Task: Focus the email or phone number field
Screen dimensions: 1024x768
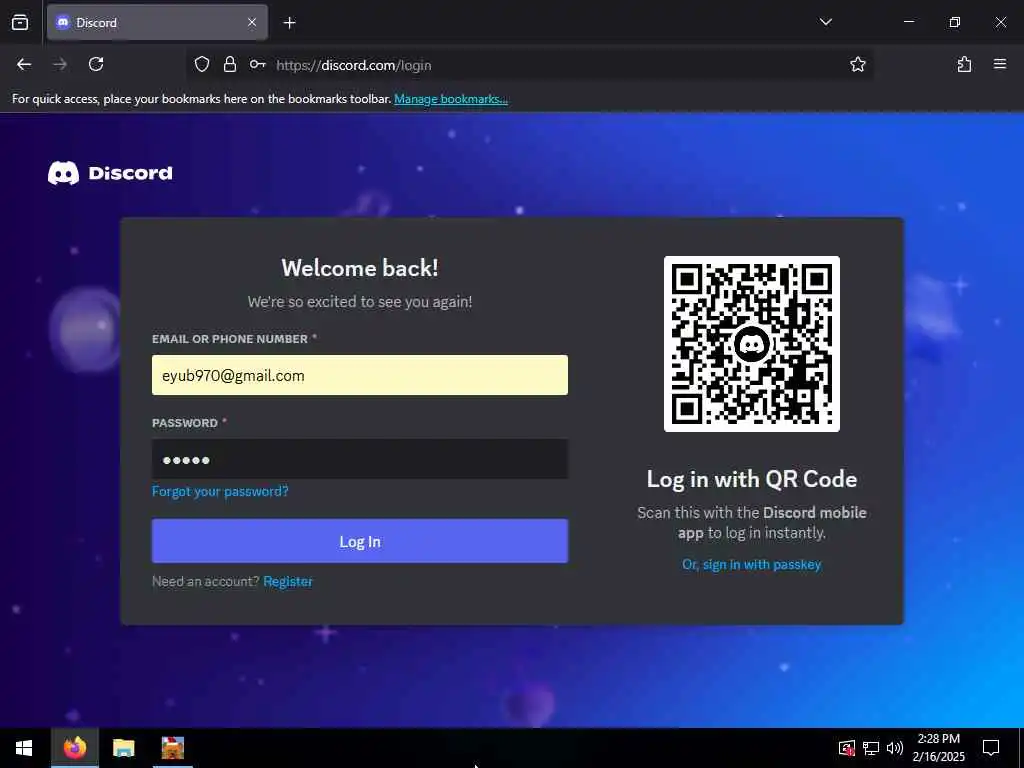Action: [x=360, y=375]
